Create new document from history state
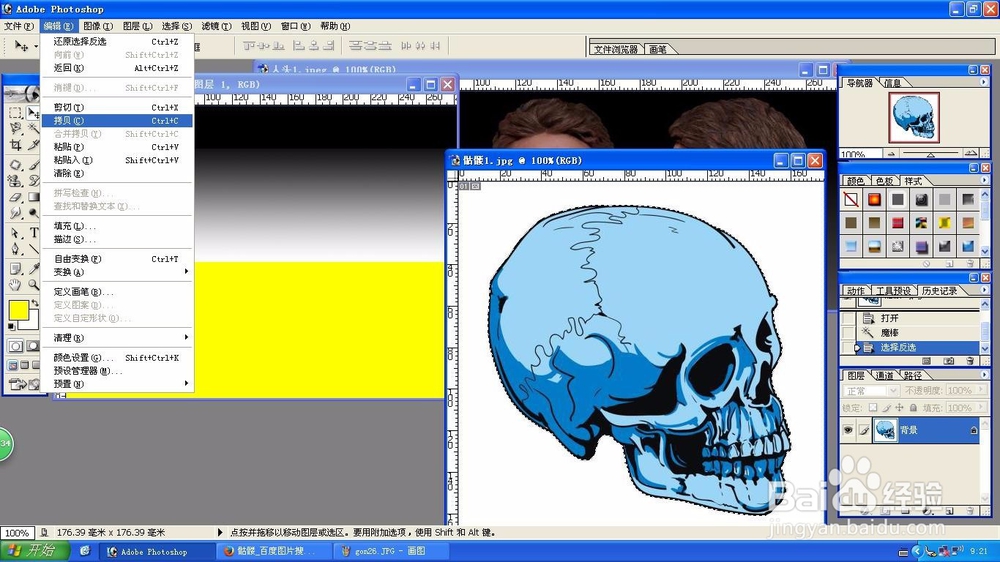This screenshot has width=1000, height=562. click(927, 360)
